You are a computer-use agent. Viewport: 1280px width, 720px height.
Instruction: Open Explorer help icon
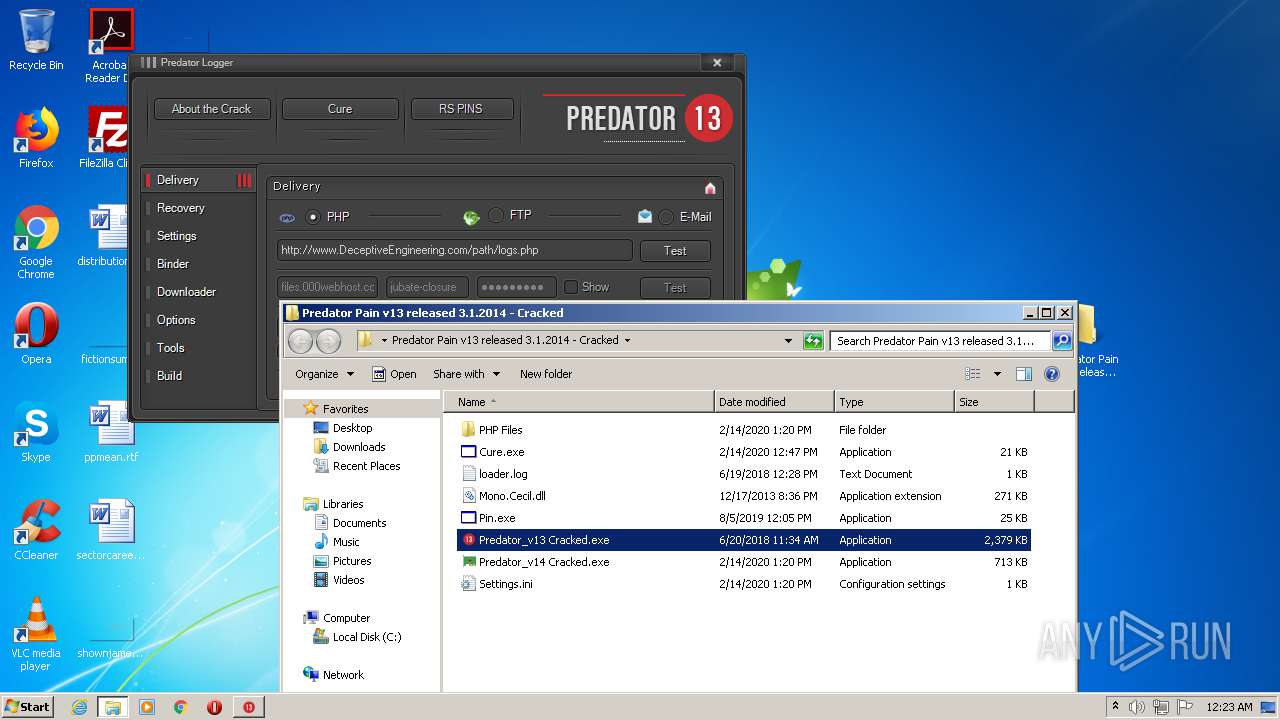[x=1051, y=374]
